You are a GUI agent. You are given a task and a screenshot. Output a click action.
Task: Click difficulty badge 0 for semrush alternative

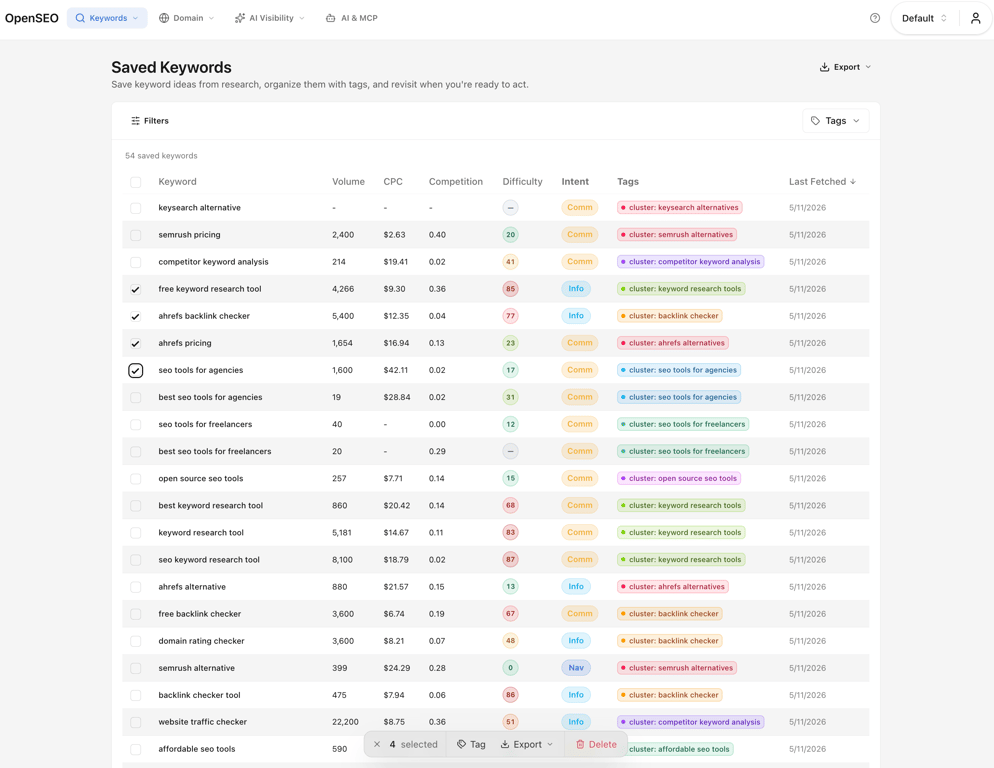510,668
